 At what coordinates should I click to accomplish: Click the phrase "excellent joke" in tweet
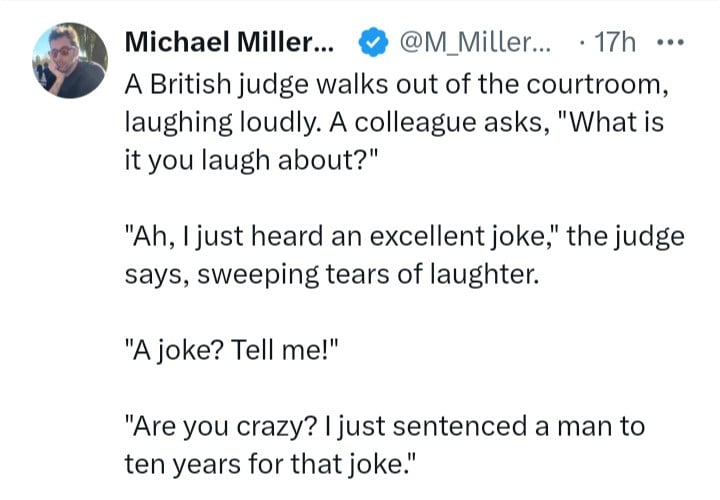pos(456,236)
